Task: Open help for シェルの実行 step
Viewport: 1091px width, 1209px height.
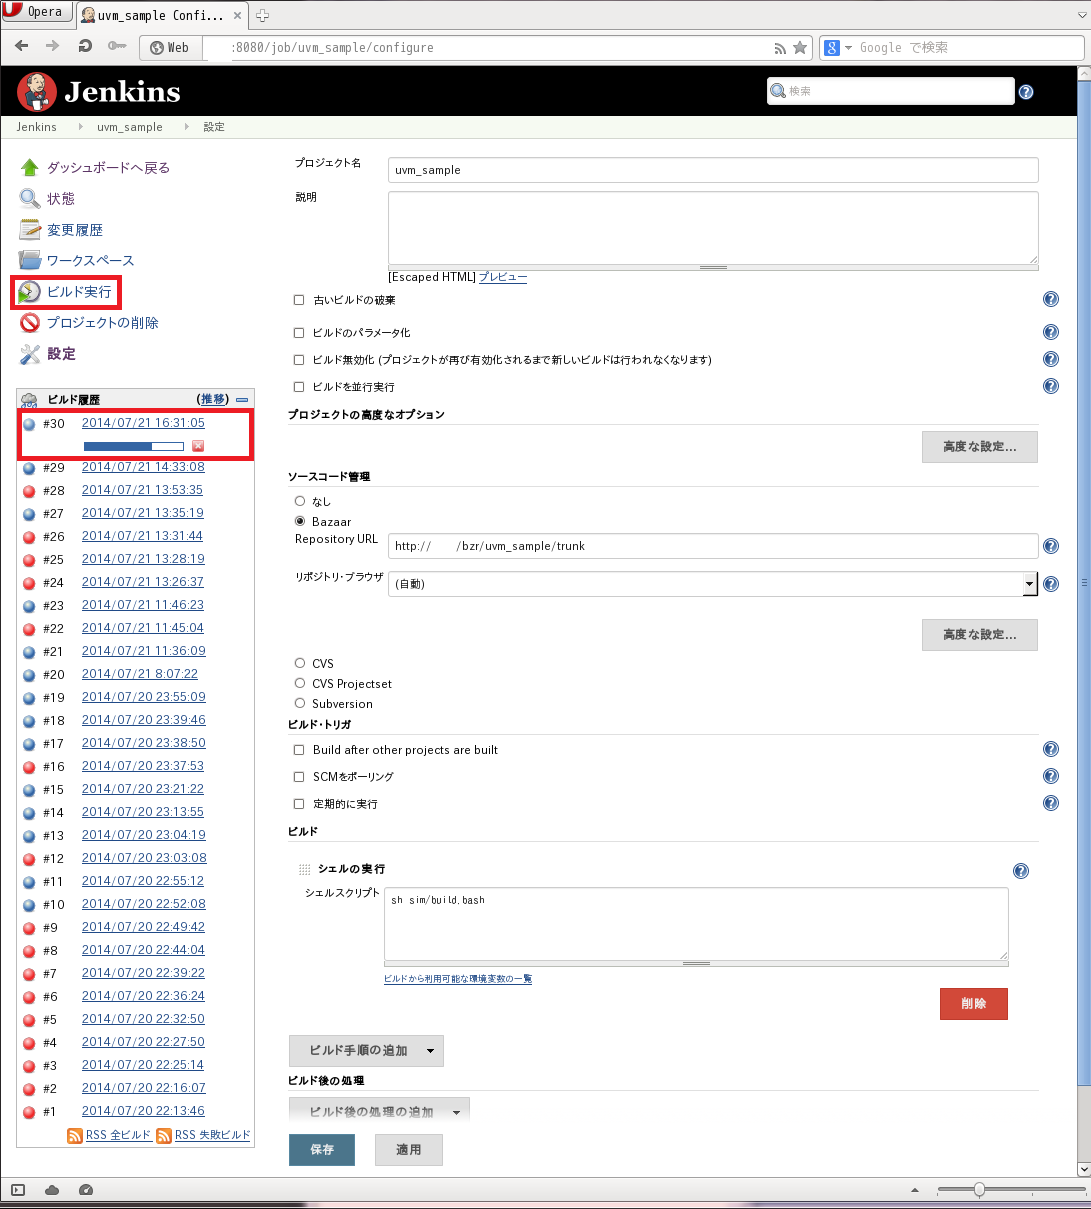Action: [1021, 871]
